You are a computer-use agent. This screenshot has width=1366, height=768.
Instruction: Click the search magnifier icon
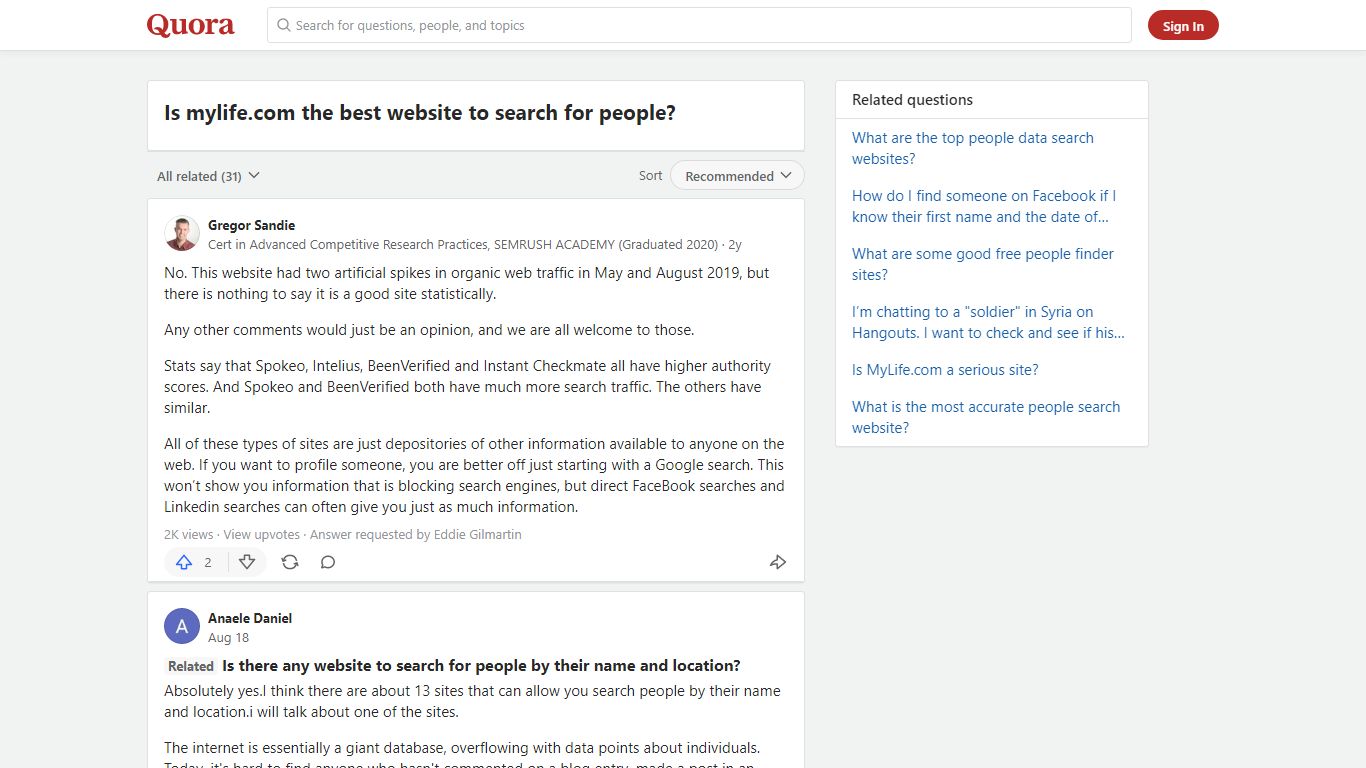click(x=284, y=25)
